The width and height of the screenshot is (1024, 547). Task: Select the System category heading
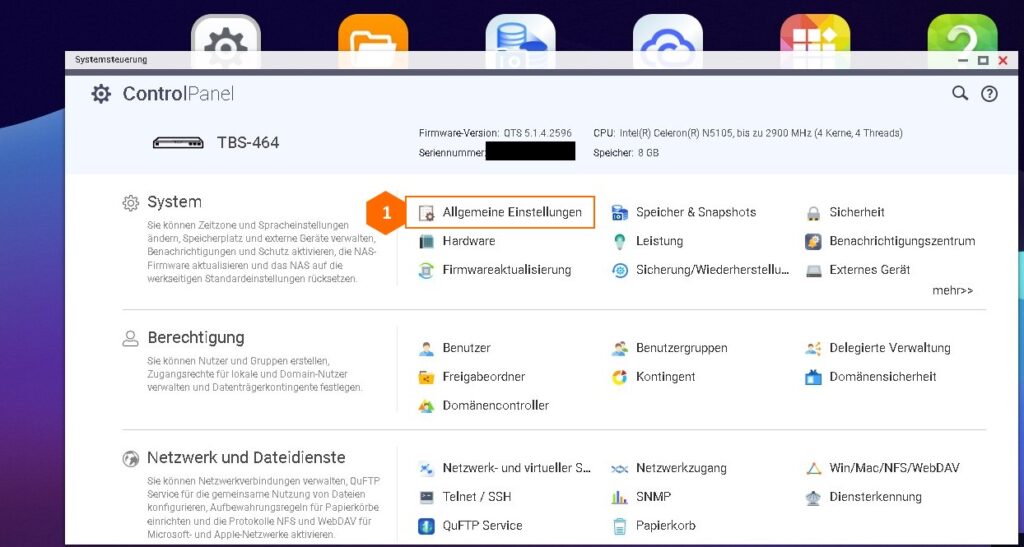pyautogui.click(x=174, y=202)
